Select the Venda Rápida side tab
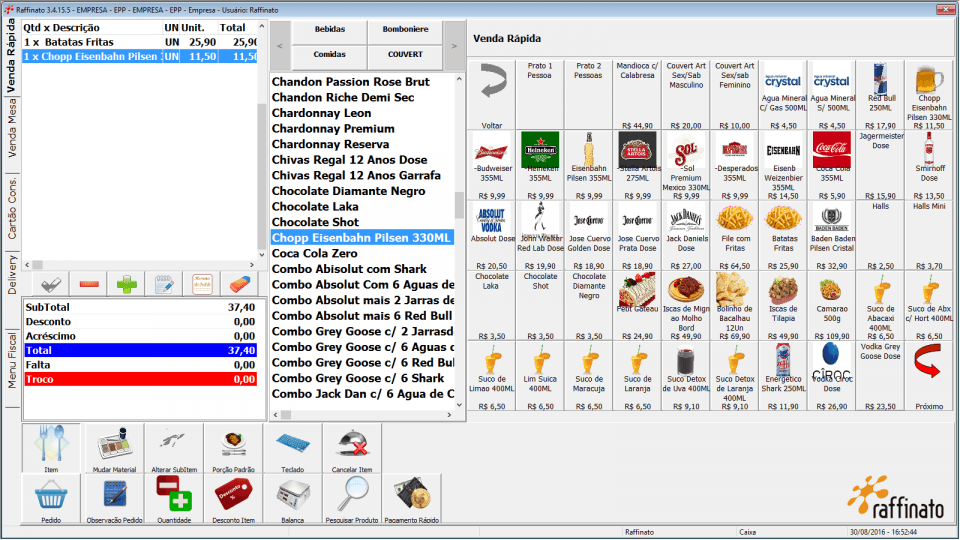960x540 pixels. pos(12,56)
